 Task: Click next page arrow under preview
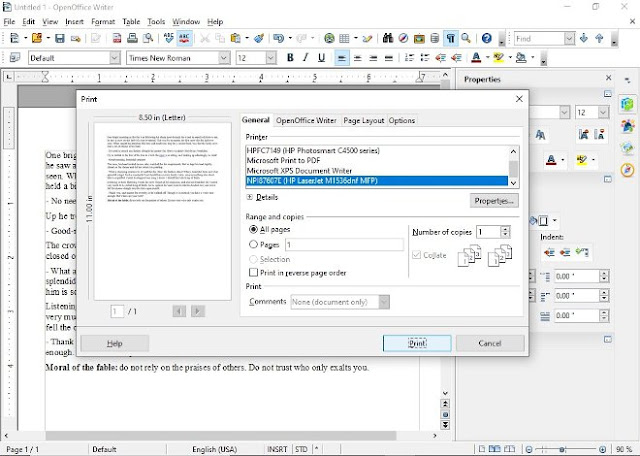(x=198, y=311)
